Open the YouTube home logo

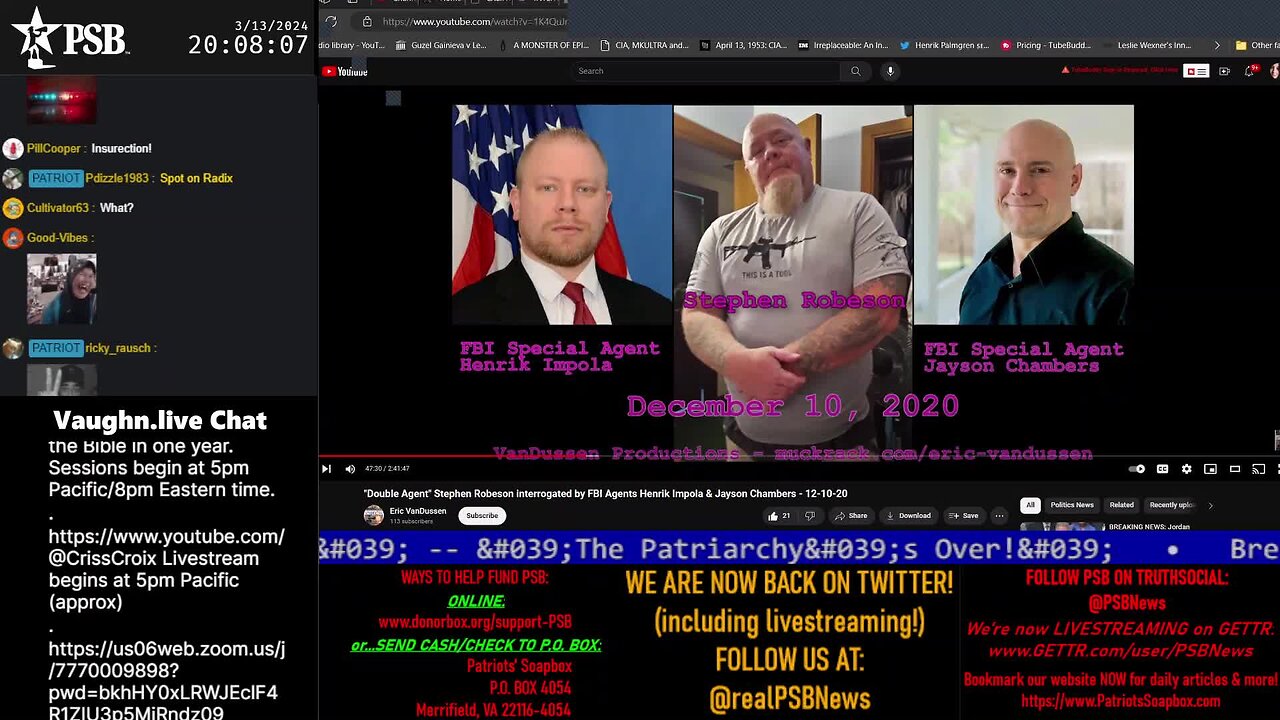click(x=345, y=71)
